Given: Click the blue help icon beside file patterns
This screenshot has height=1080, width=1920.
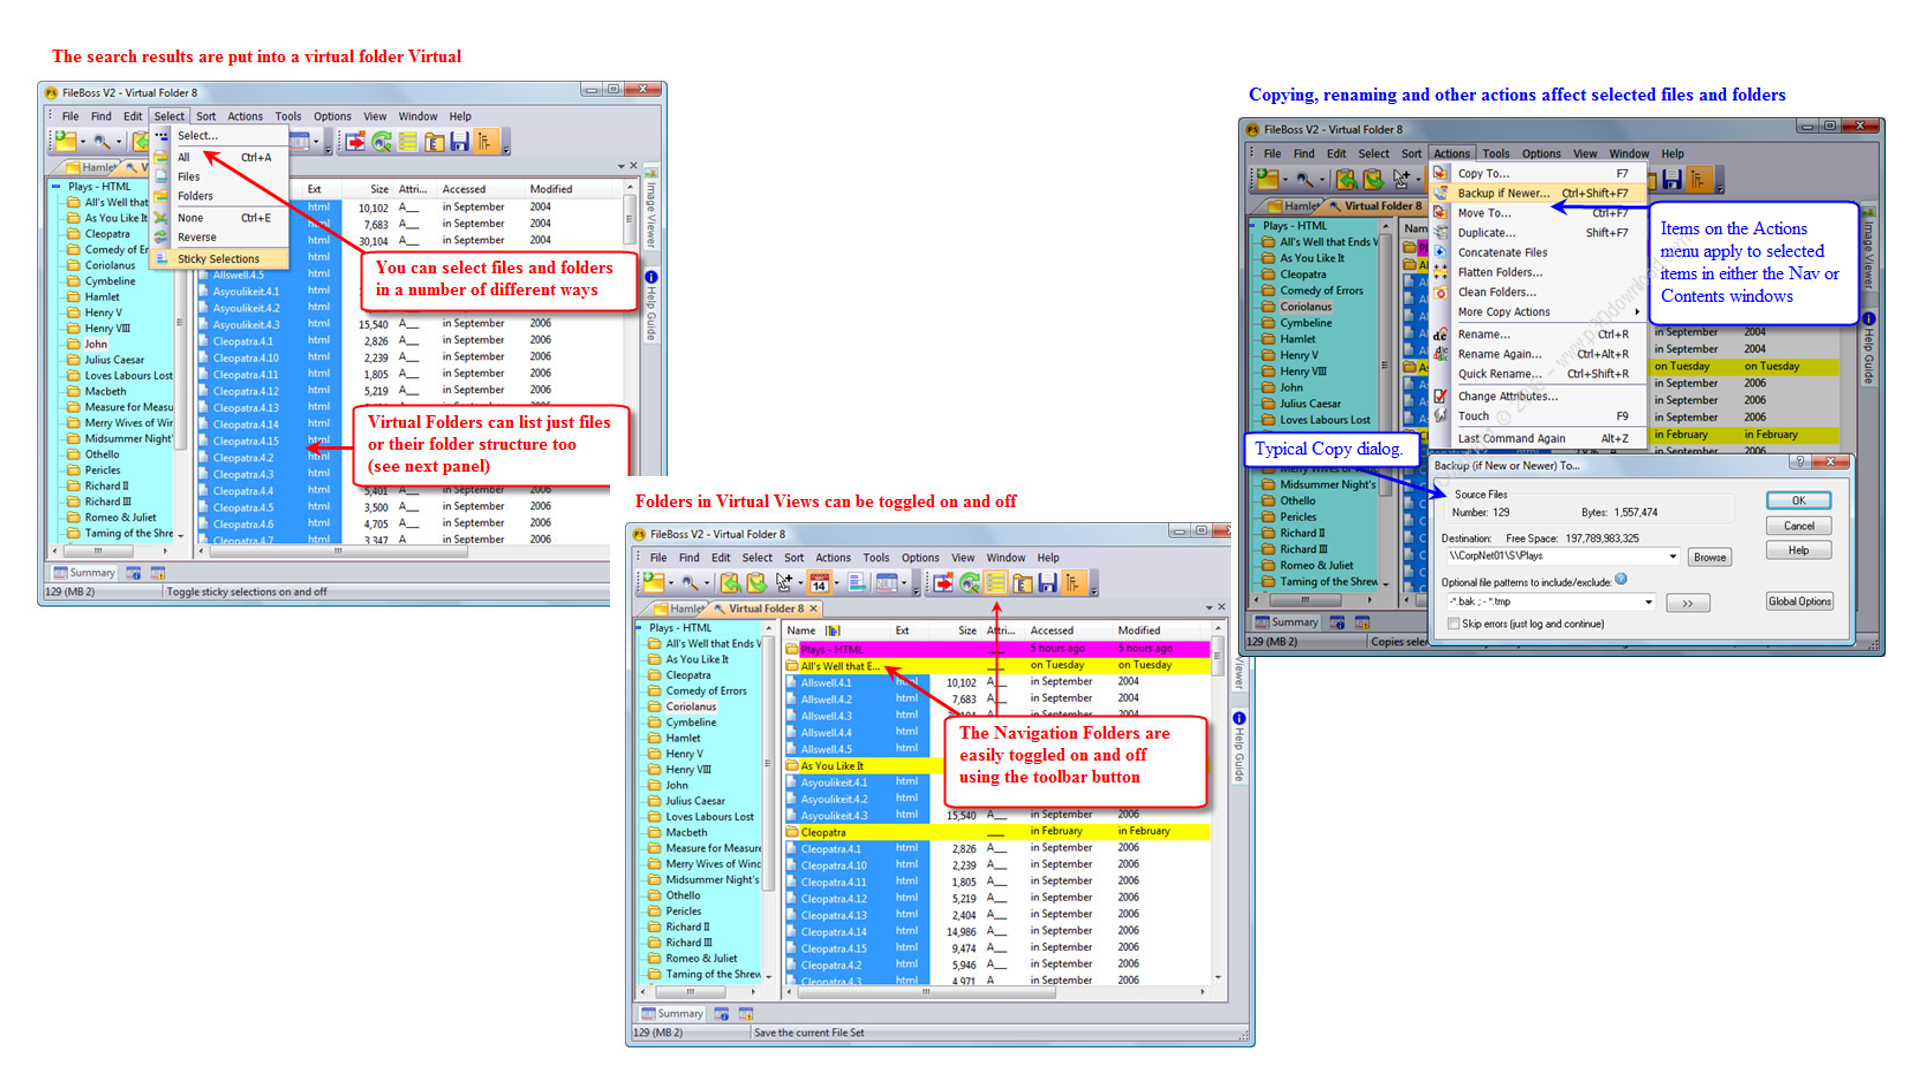Looking at the screenshot, I should click(1621, 579).
